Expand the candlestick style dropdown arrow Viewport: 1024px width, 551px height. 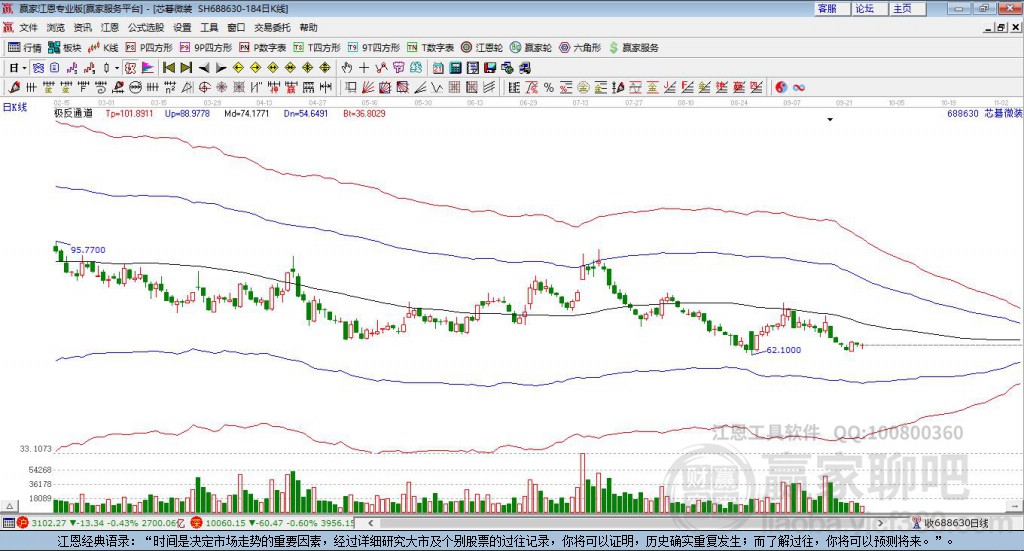tap(117, 68)
